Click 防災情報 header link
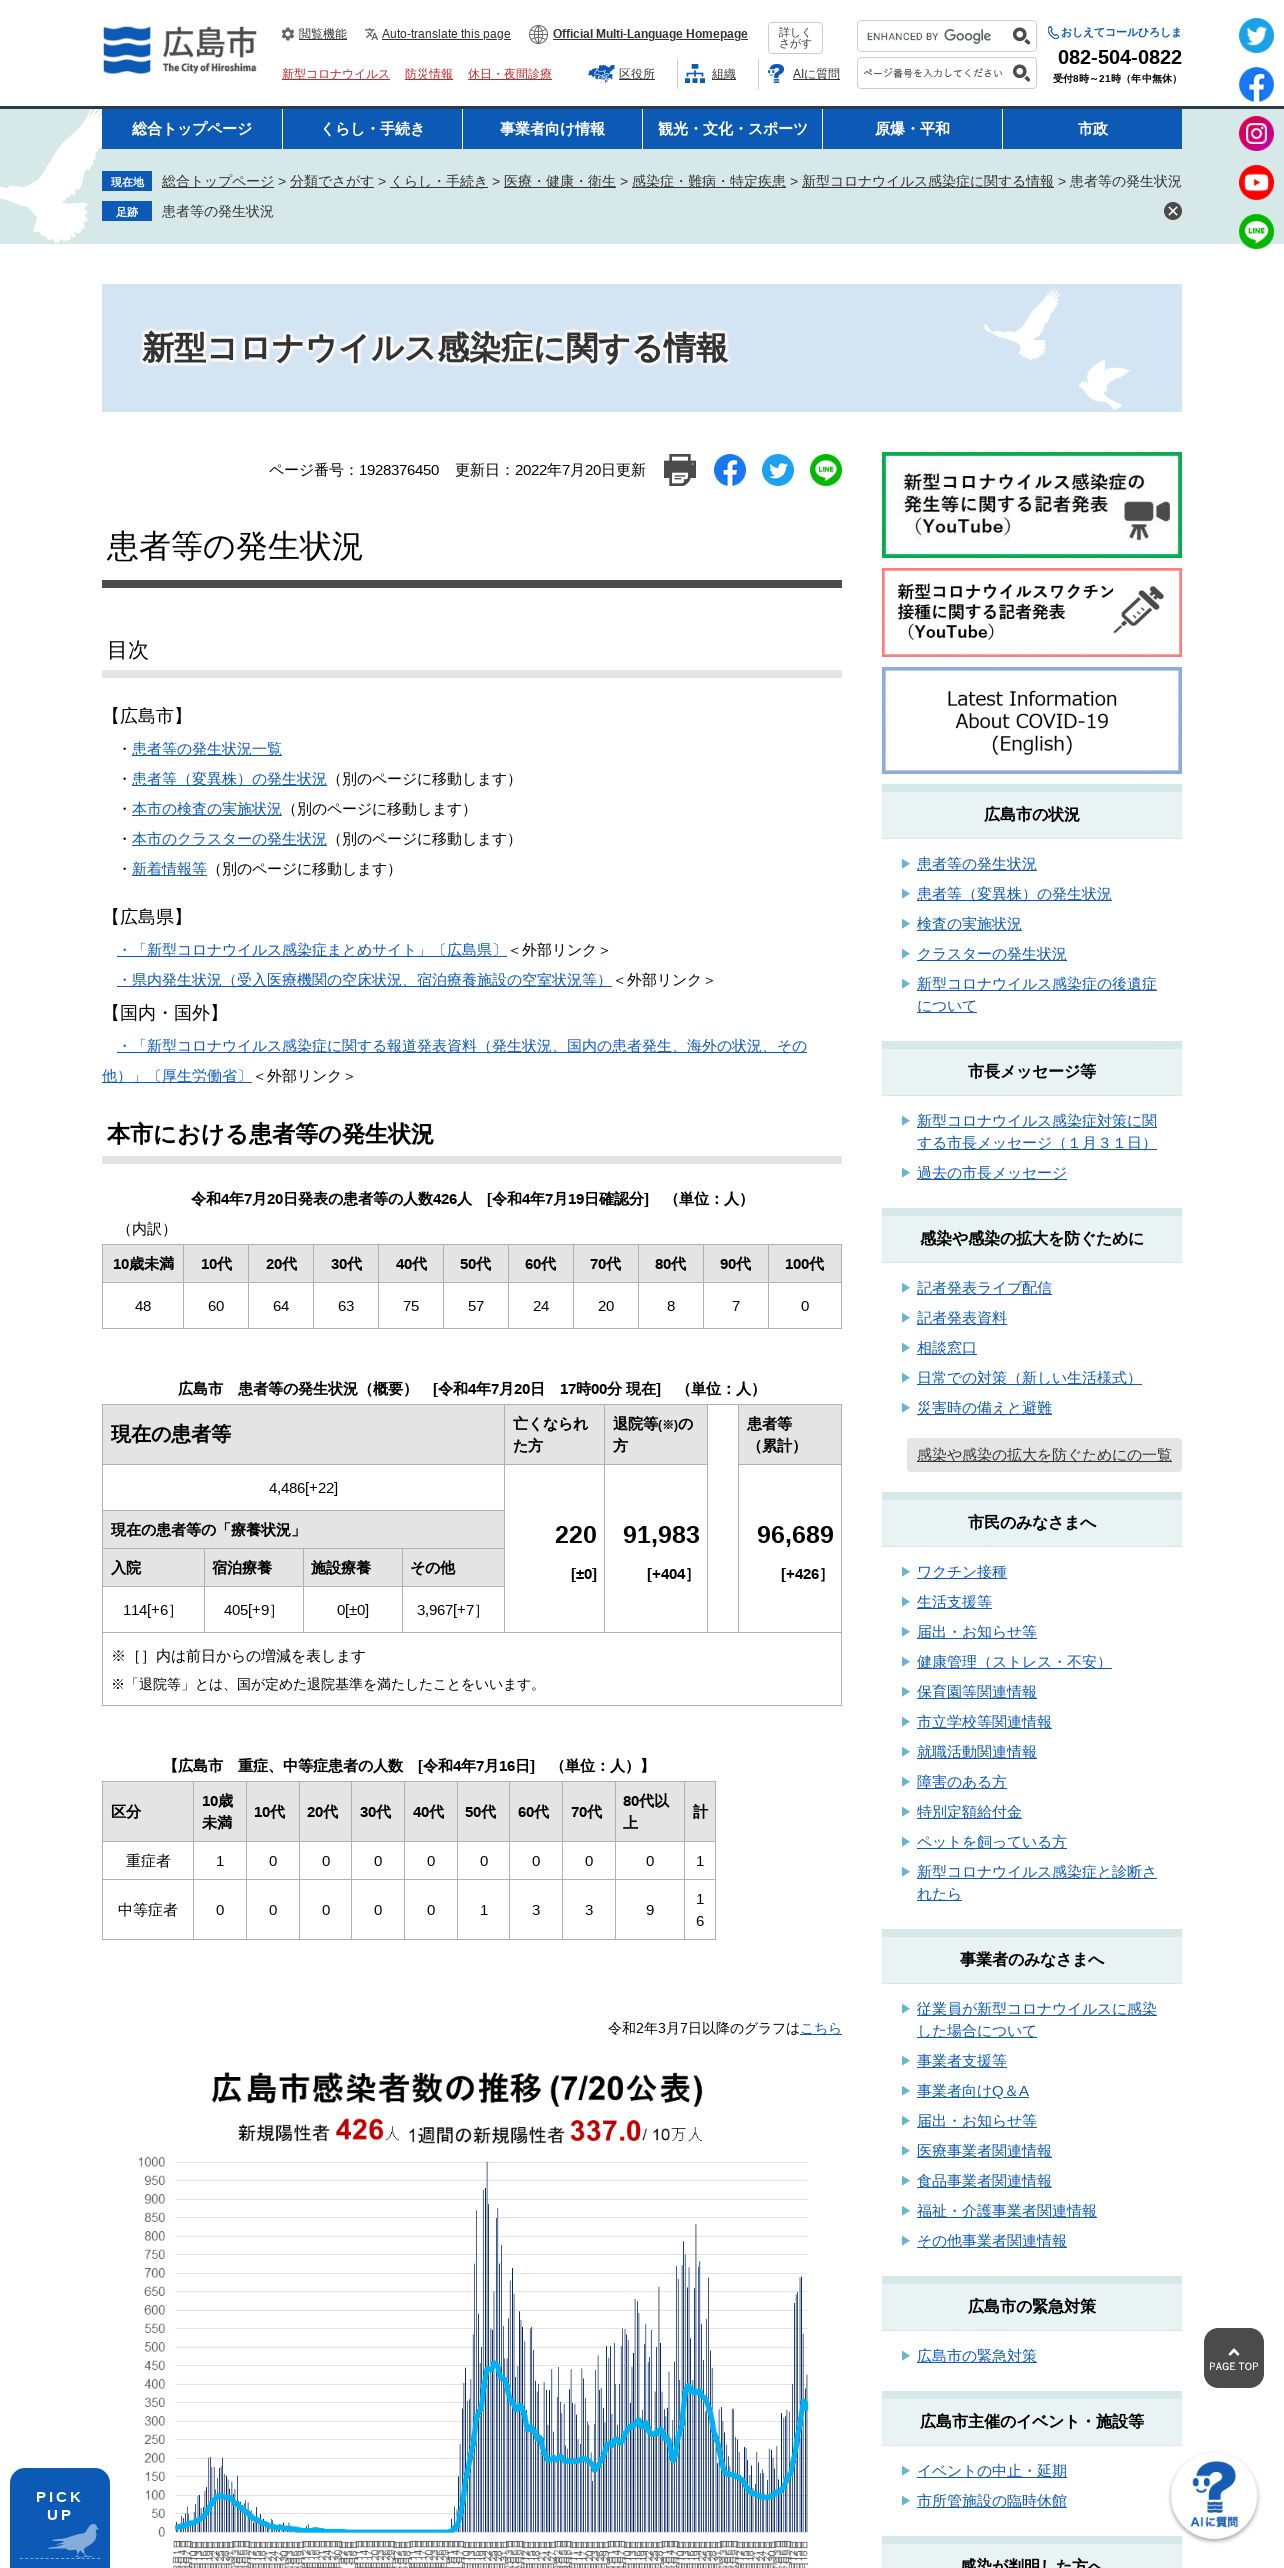 click(429, 74)
